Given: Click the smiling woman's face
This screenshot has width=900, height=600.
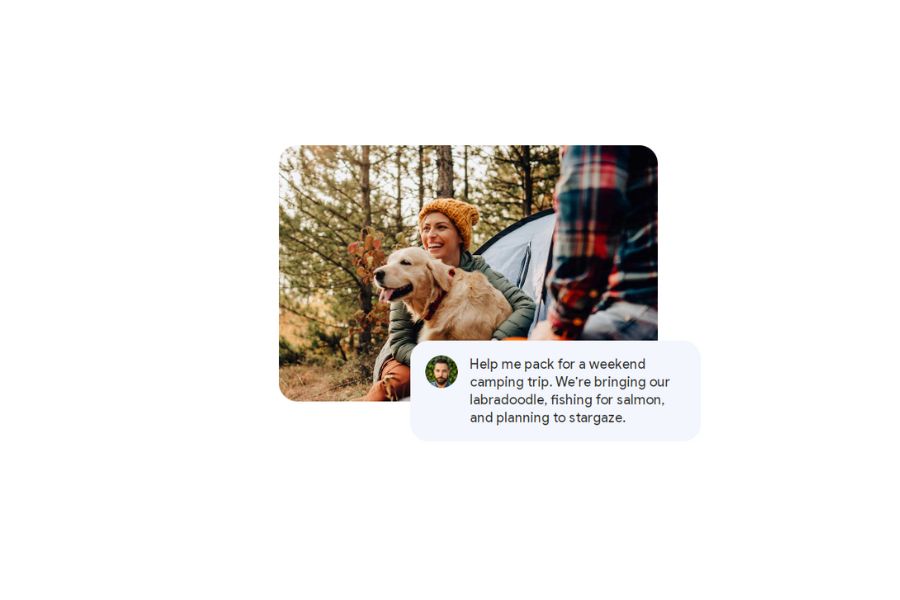Looking at the screenshot, I should [439, 235].
